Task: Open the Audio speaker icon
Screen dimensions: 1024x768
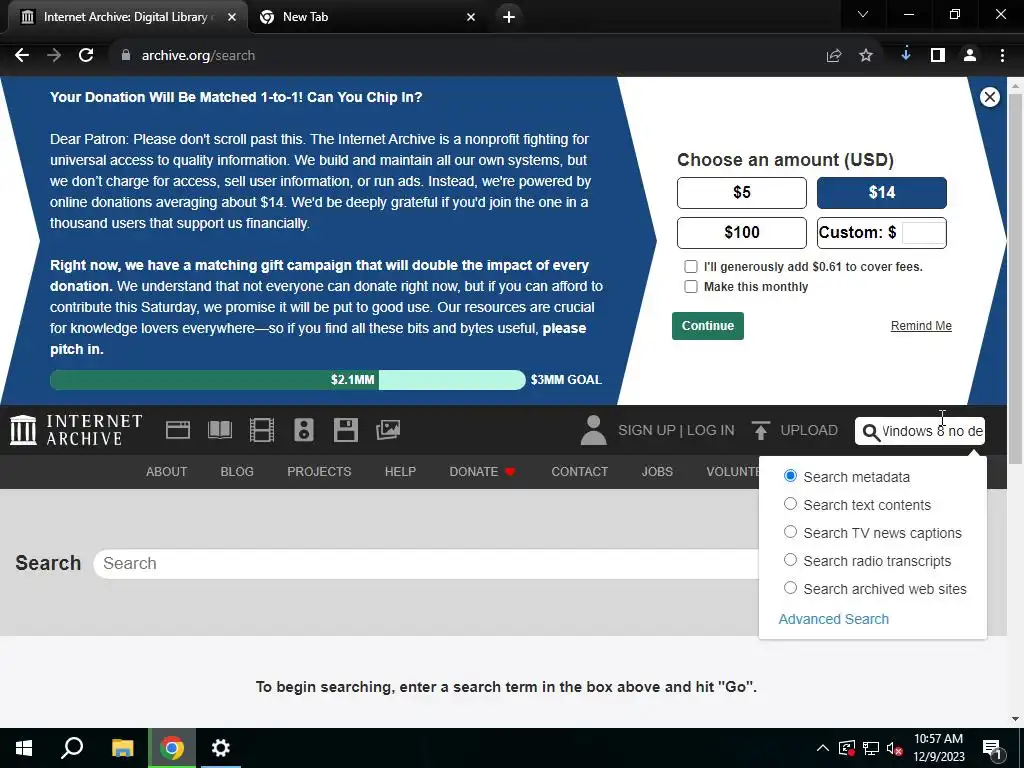Action: (x=304, y=430)
